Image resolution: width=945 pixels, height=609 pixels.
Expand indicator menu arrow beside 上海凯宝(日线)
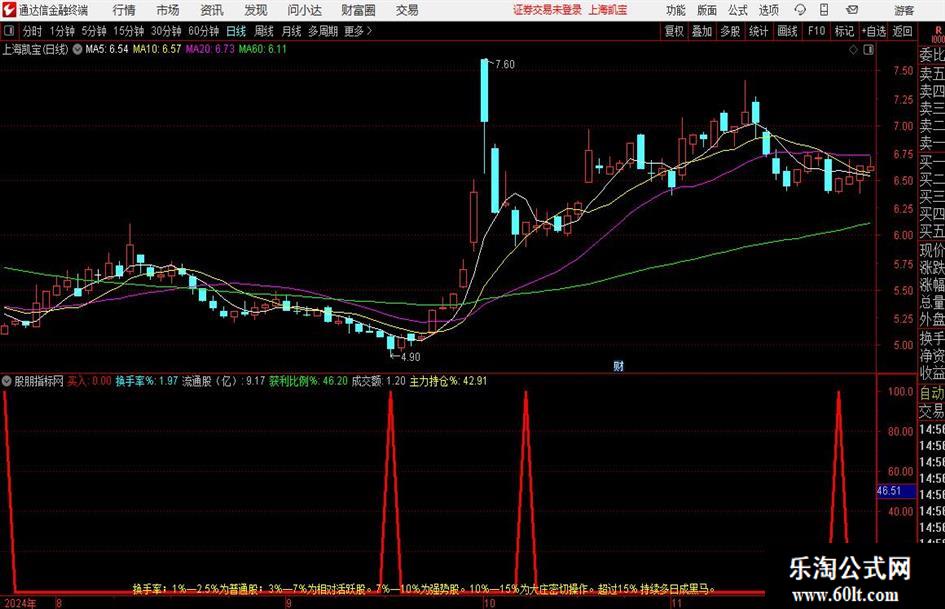[x=78, y=49]
